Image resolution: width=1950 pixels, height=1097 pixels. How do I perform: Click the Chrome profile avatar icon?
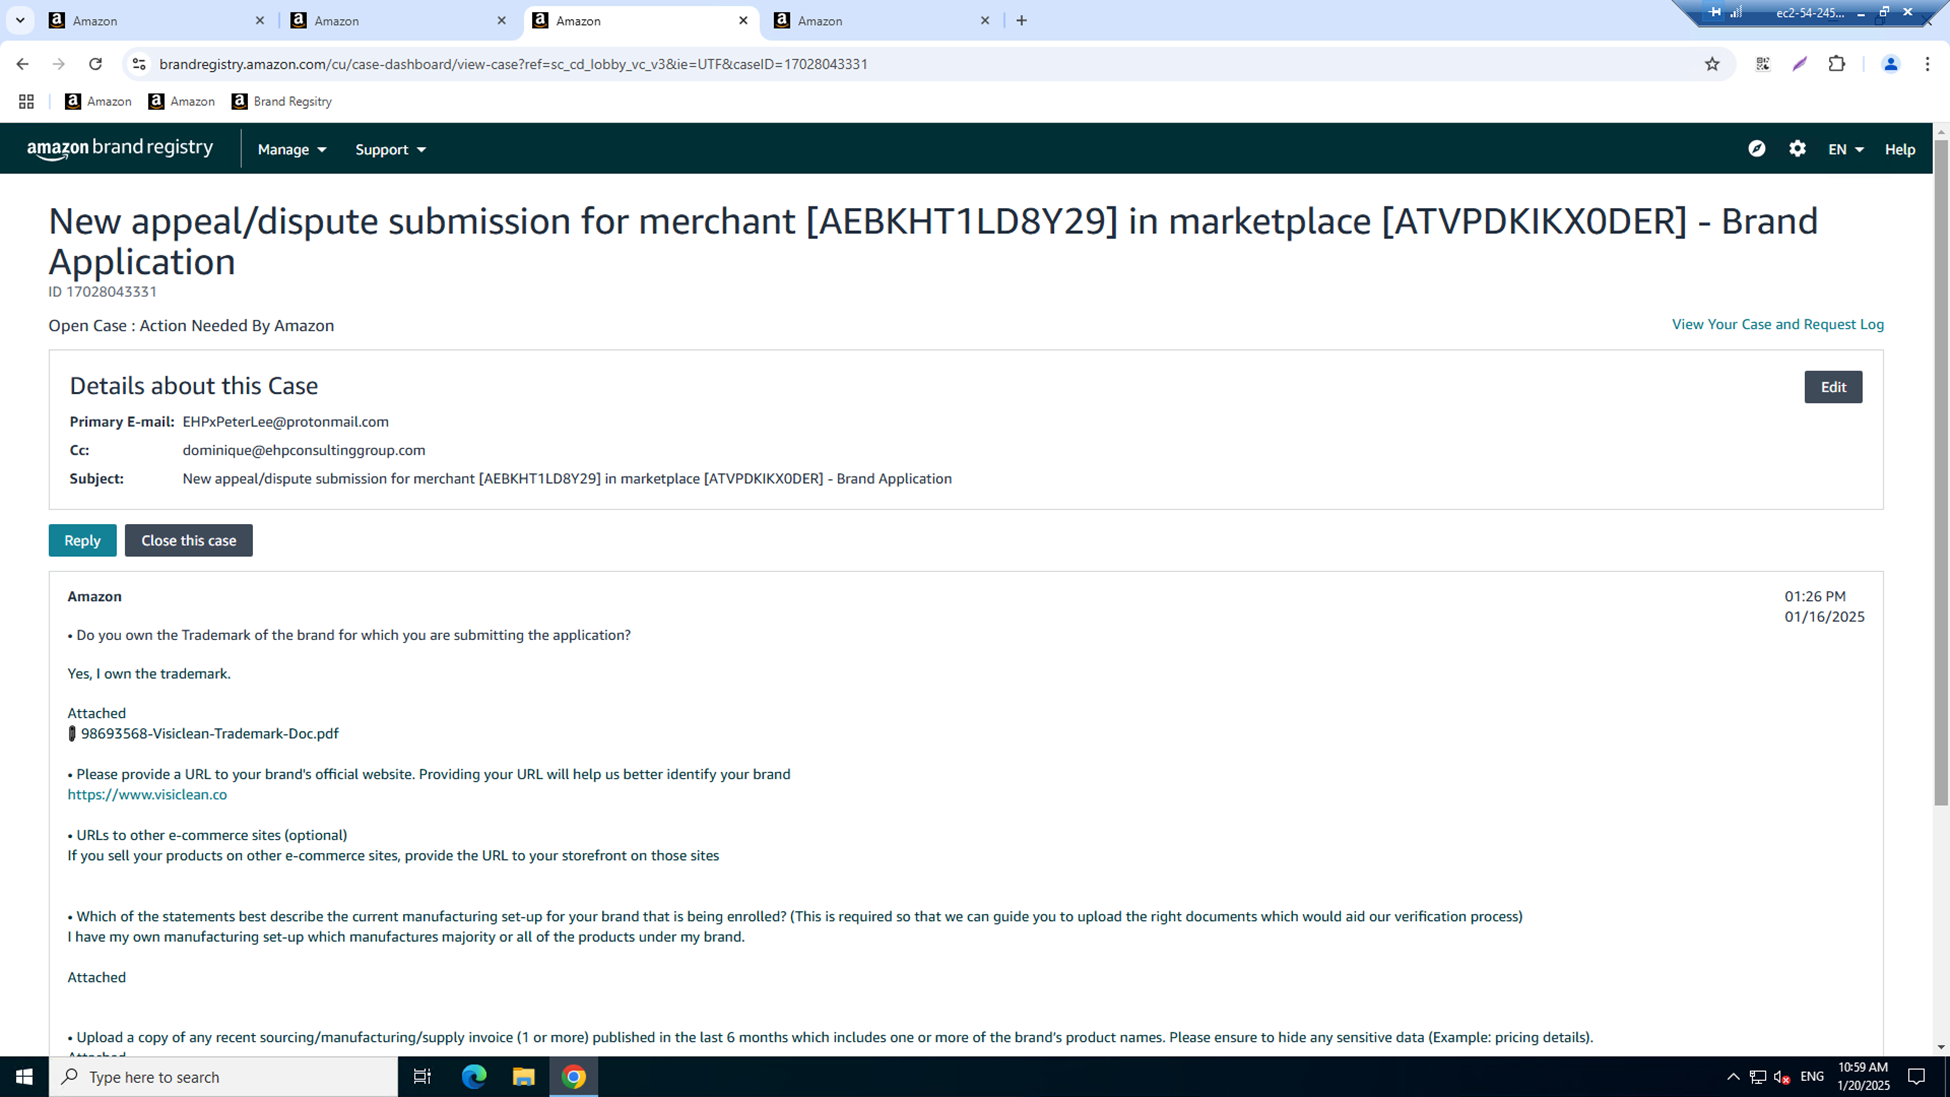click(x=1890, y=64)
